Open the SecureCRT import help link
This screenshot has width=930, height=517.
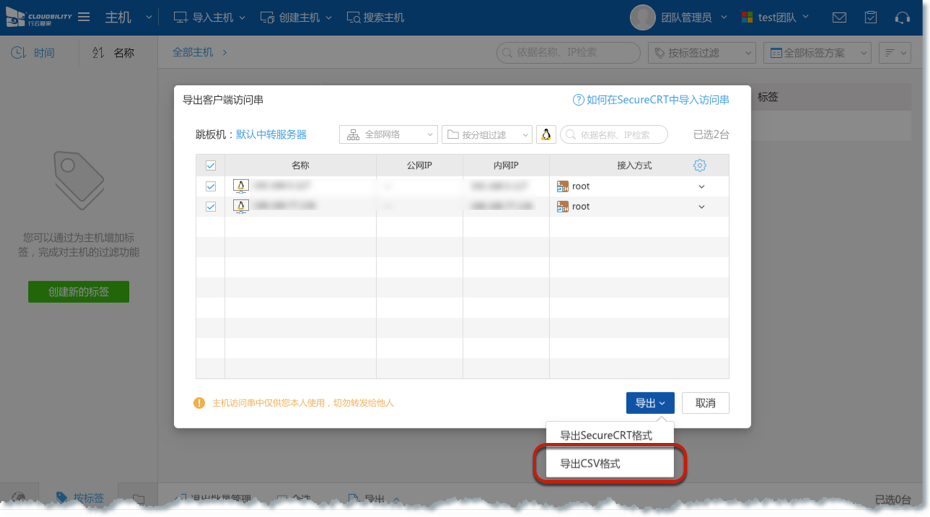[650, 100]
